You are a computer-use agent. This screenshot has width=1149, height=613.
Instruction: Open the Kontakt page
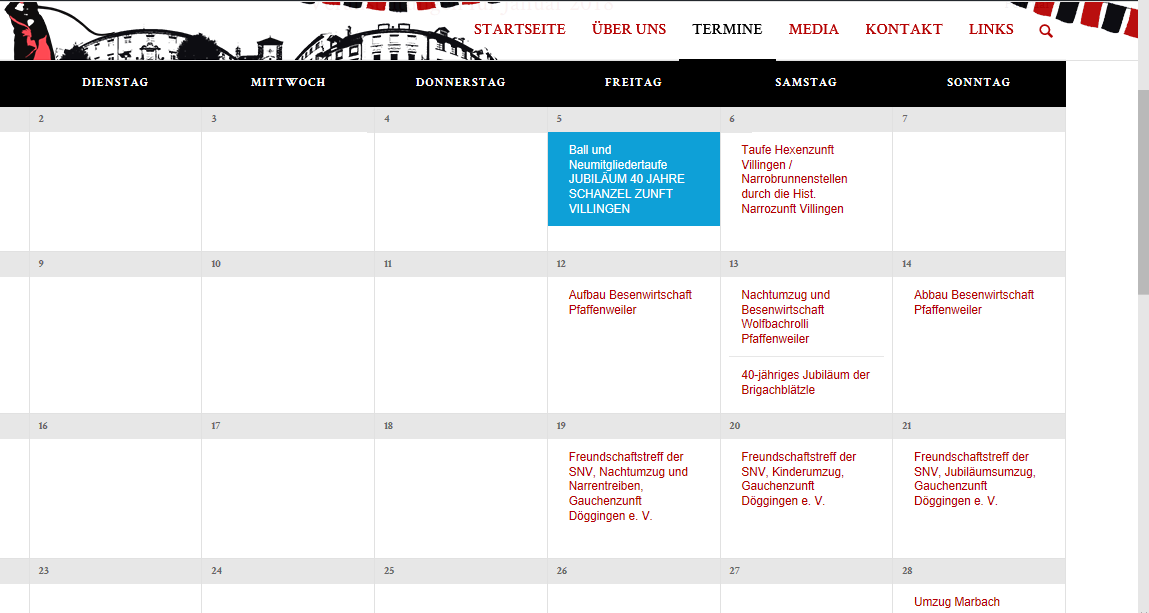904,29
